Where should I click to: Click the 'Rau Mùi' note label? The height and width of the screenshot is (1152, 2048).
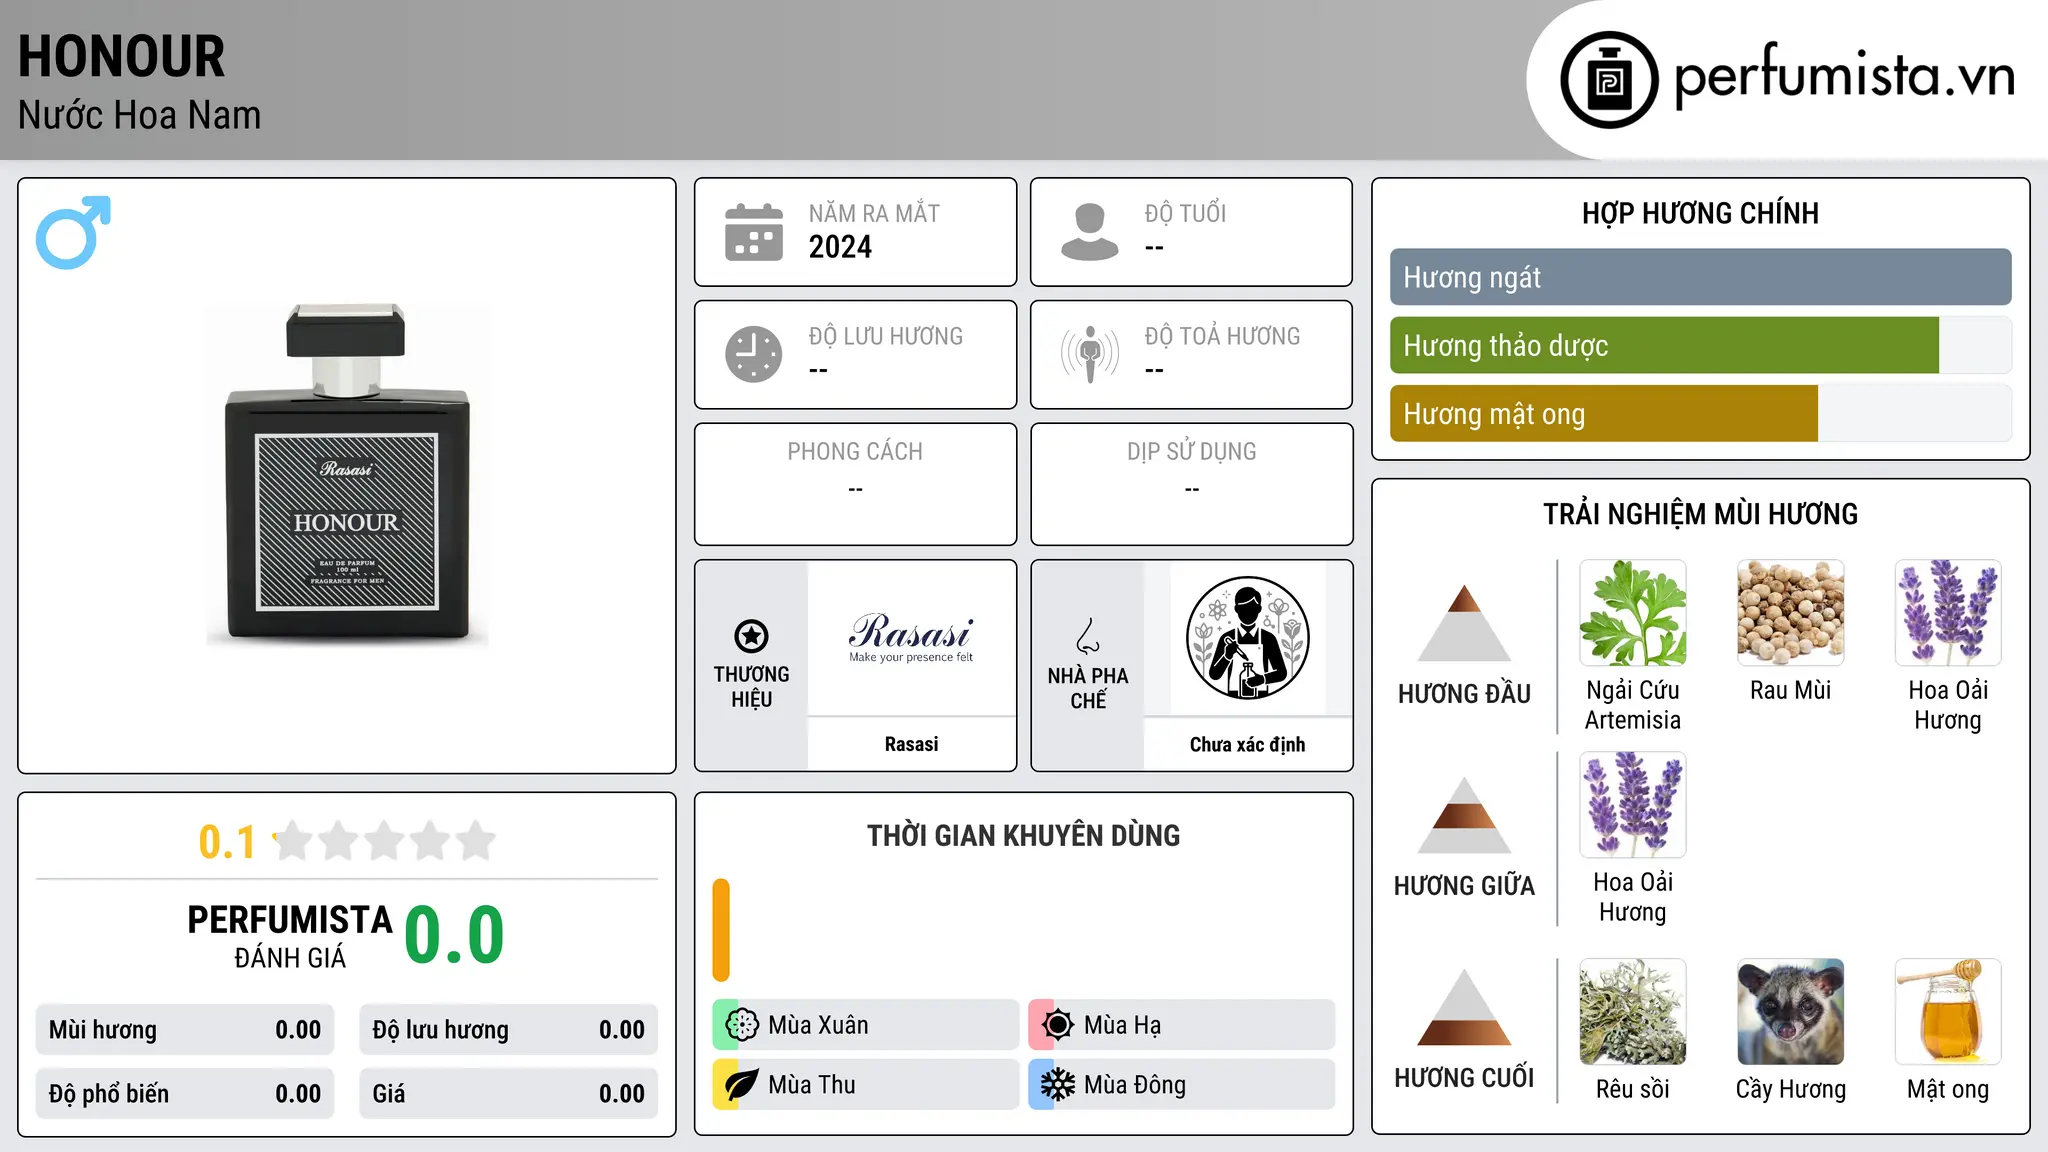(1791, 690)
